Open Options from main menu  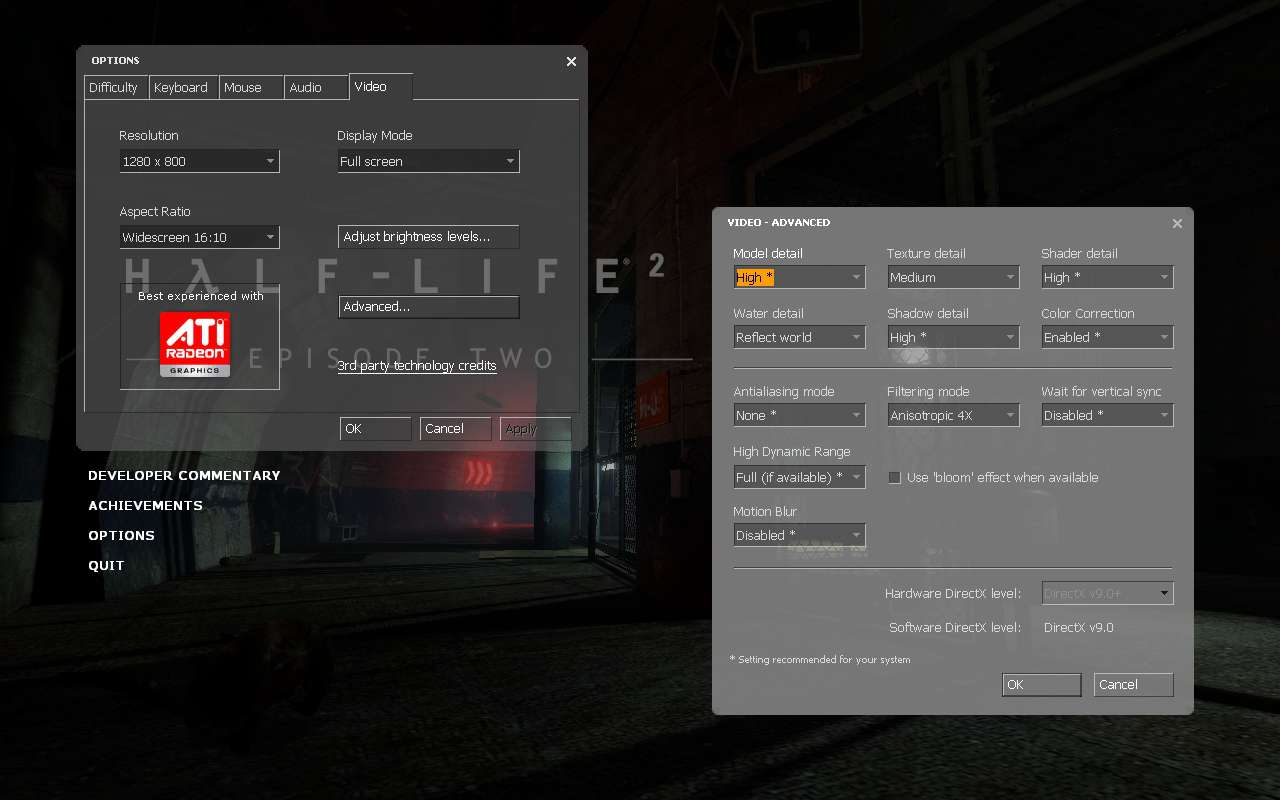(121, 536)
